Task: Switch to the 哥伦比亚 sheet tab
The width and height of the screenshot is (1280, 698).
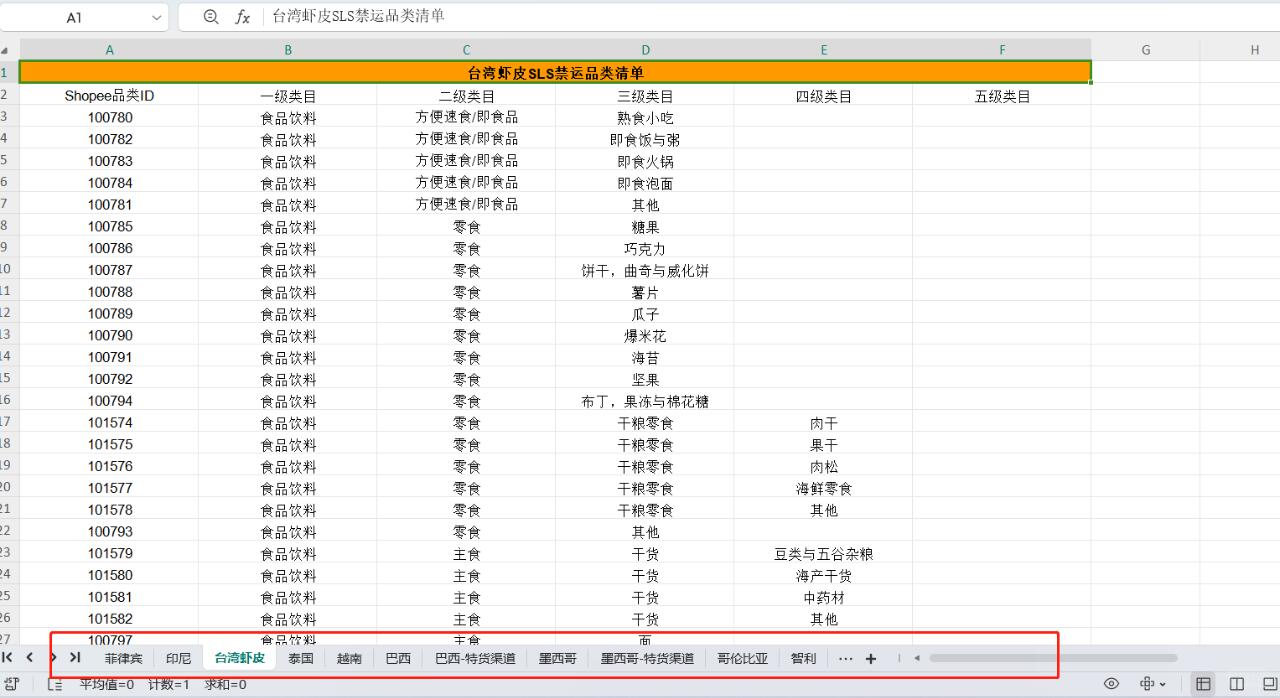Action: (x=743, y=659)
